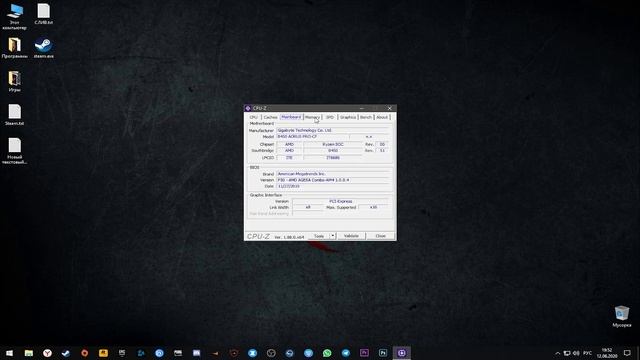Viewport: 640px width, 360px height.
Task: Select the steam.exe desktop shortcut
Action: coord(44,48)
